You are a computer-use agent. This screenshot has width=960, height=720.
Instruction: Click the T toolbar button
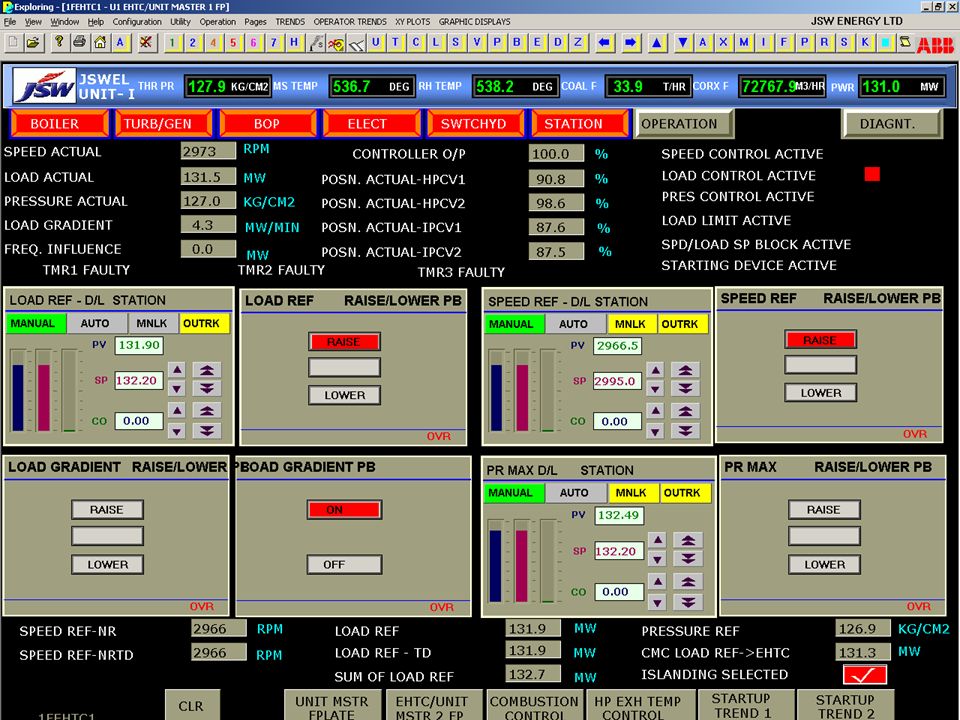[396, 43]
